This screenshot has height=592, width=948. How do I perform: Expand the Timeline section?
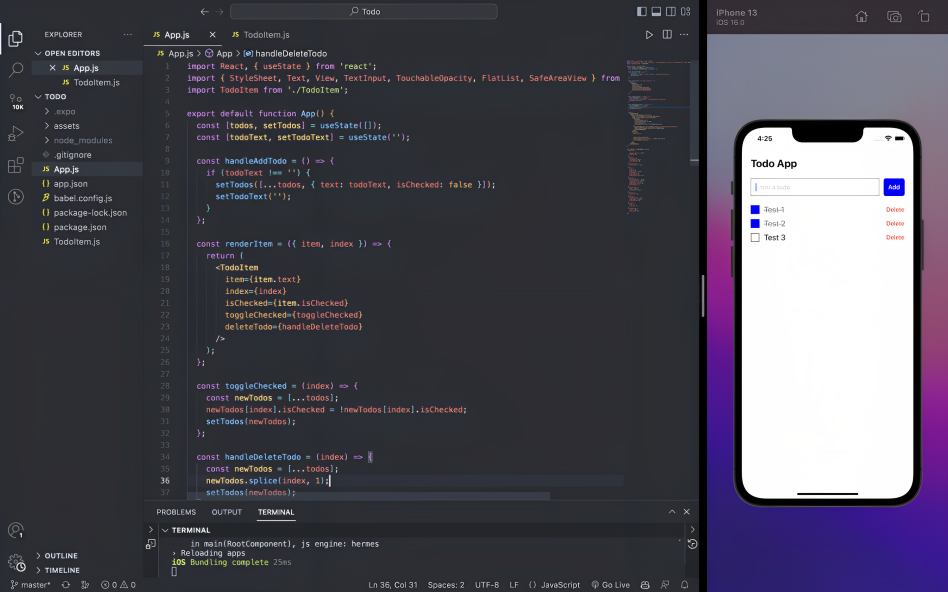tap(39, 570)
